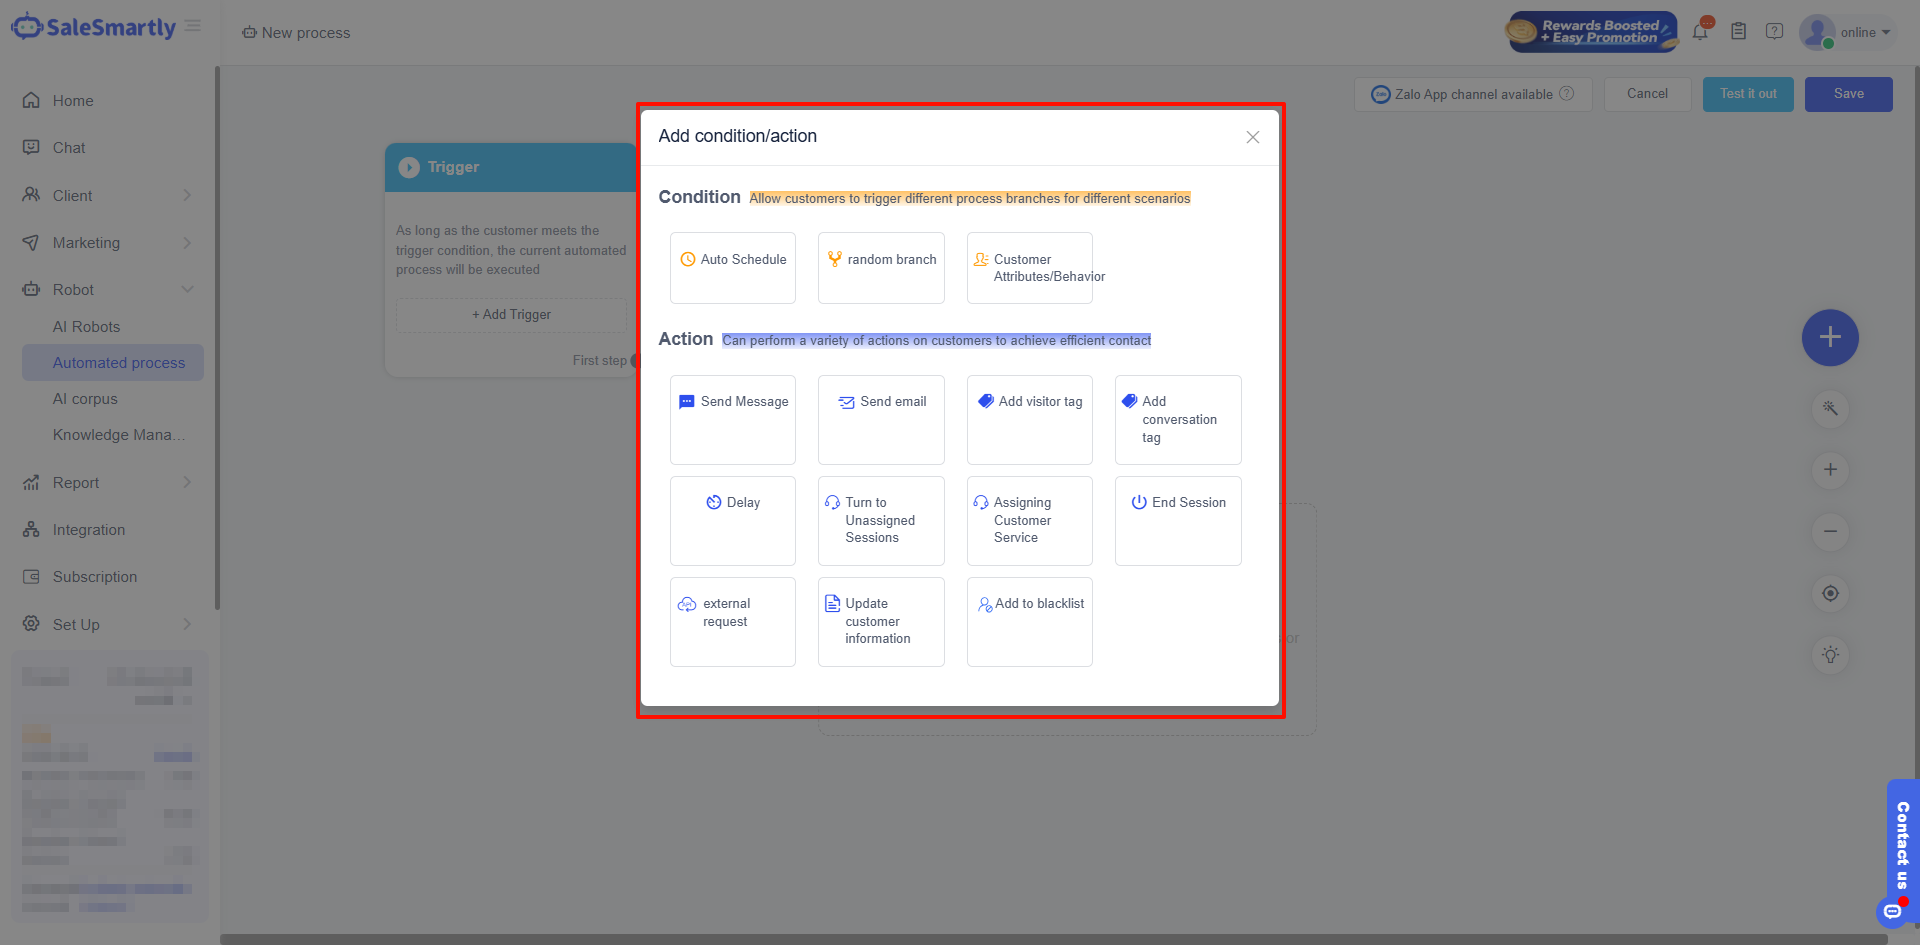This screenshot has height=945, width=1920.
Task: Collapse the sidebar with hamburger icon
Action: 193,26
